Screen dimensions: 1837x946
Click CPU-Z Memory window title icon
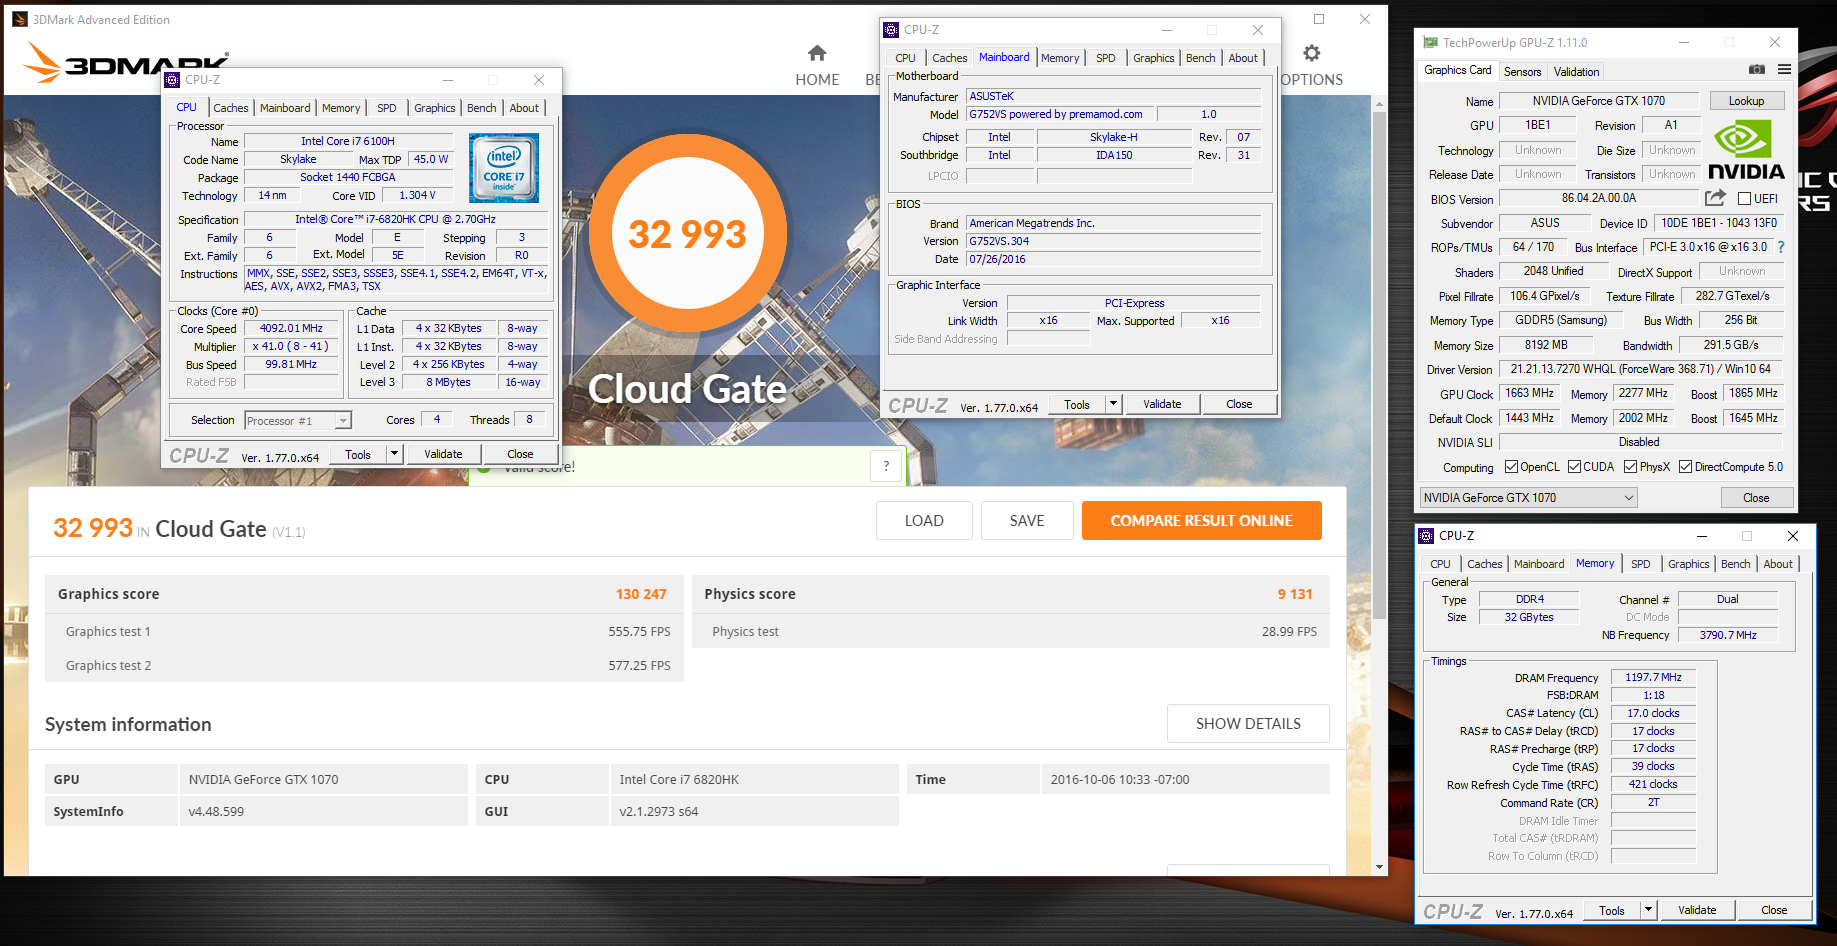[1427, 536]
